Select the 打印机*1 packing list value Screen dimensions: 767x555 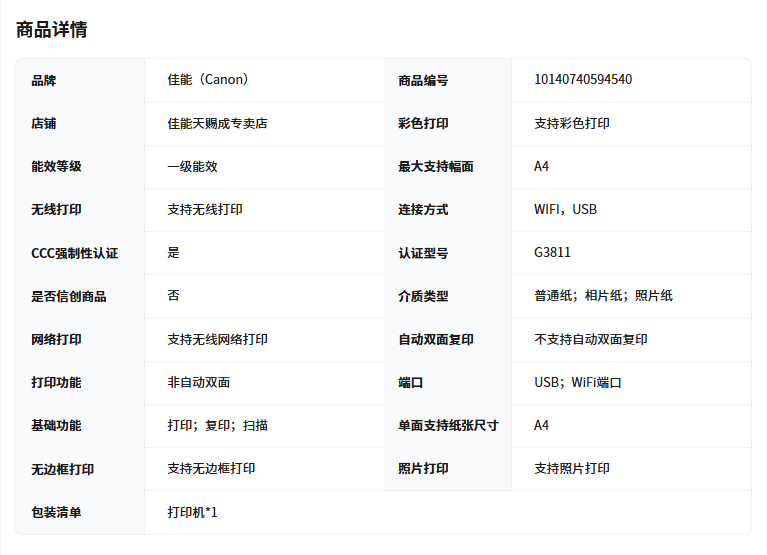coord(192,512)
